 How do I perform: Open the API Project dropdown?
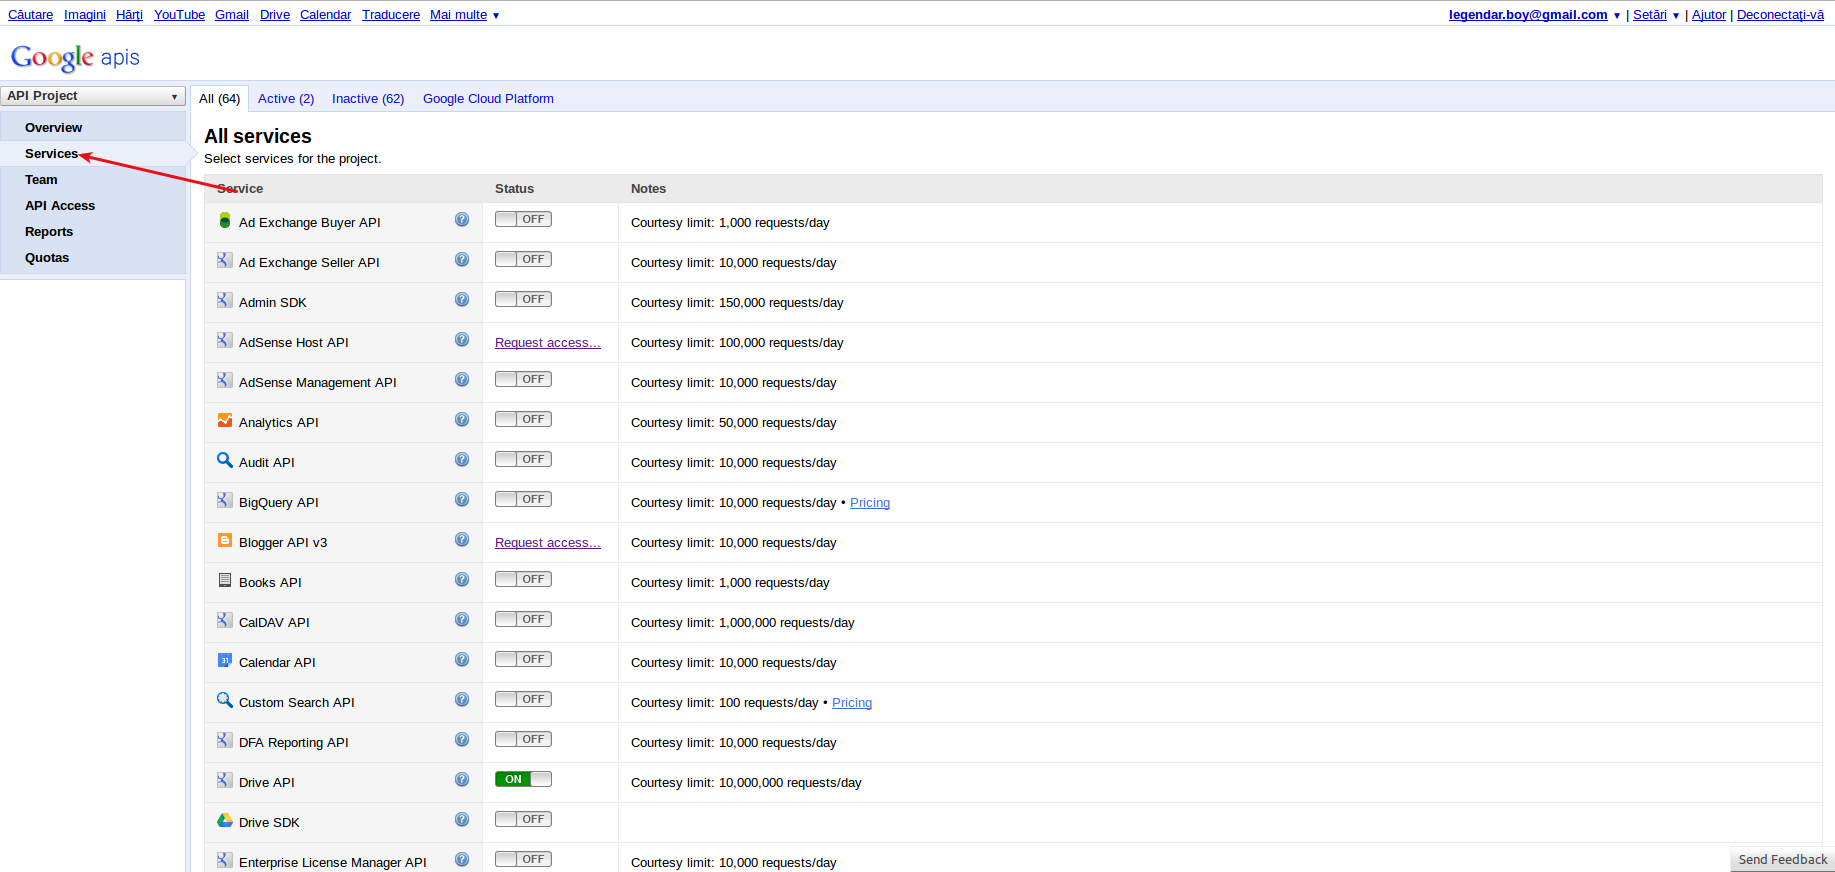(93, 96)
